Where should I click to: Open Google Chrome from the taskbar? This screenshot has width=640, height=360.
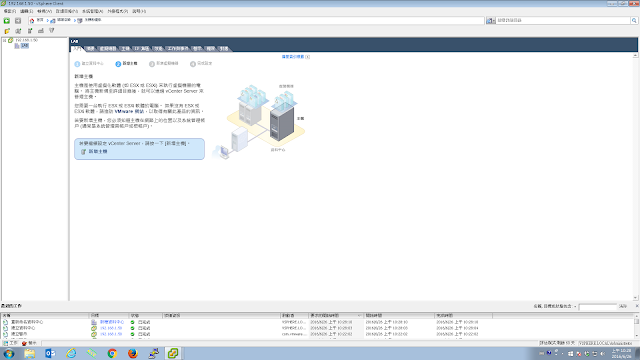tap(112, 353)
